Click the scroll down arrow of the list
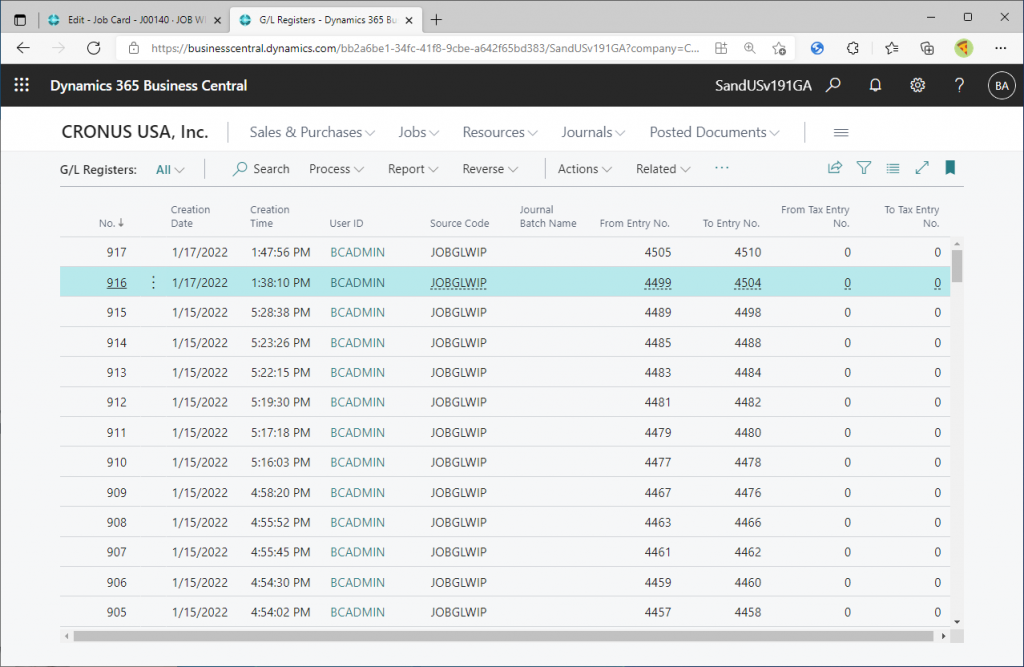This screenshot has width=1024, height=667. (x=957, y=622)
